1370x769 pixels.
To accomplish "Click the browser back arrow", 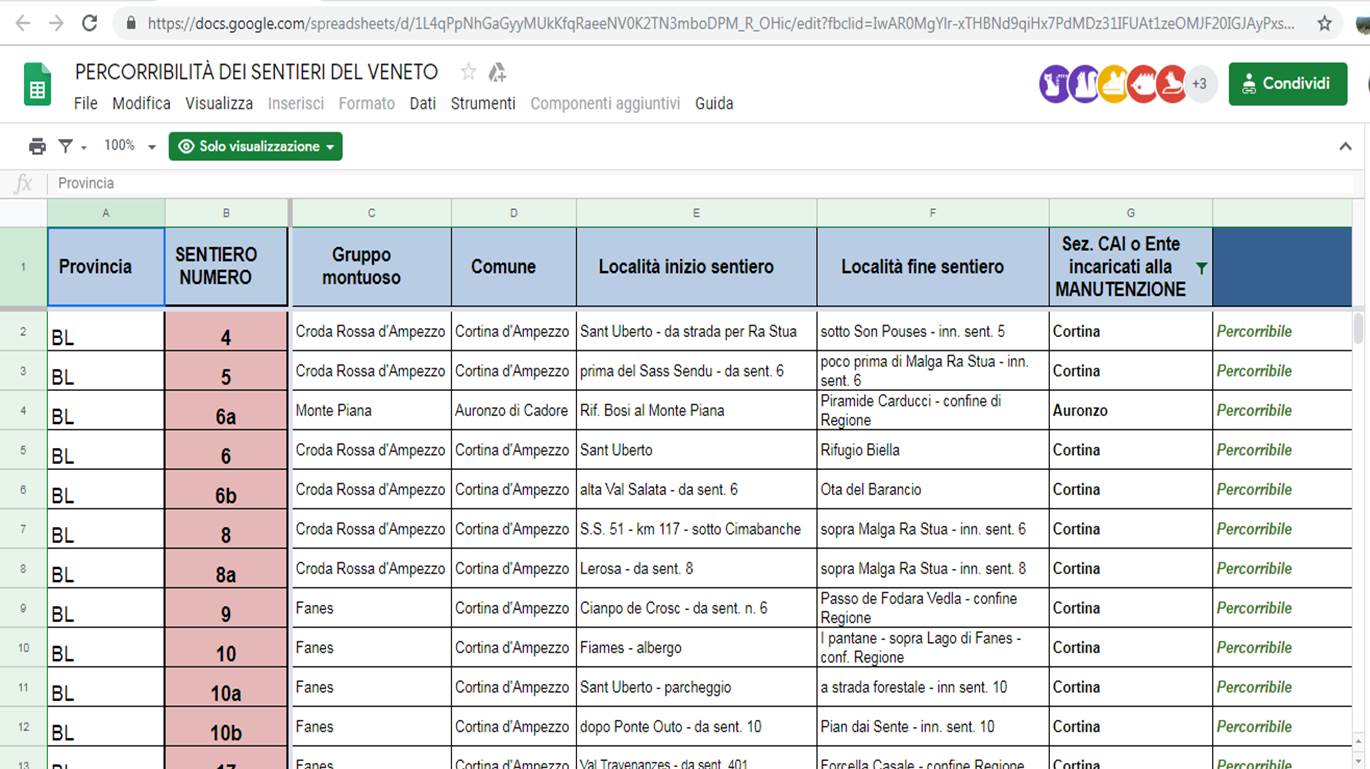I will click(x=23, y=23).
